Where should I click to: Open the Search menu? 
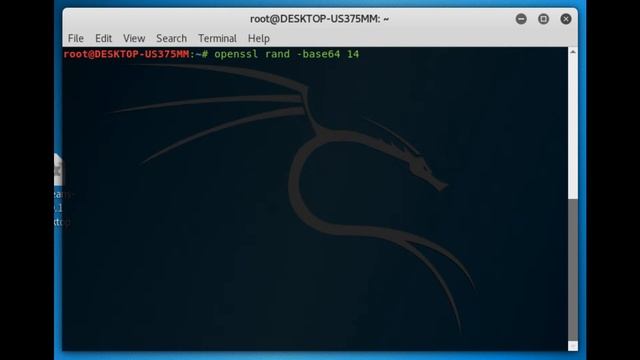tap(171, 38)
